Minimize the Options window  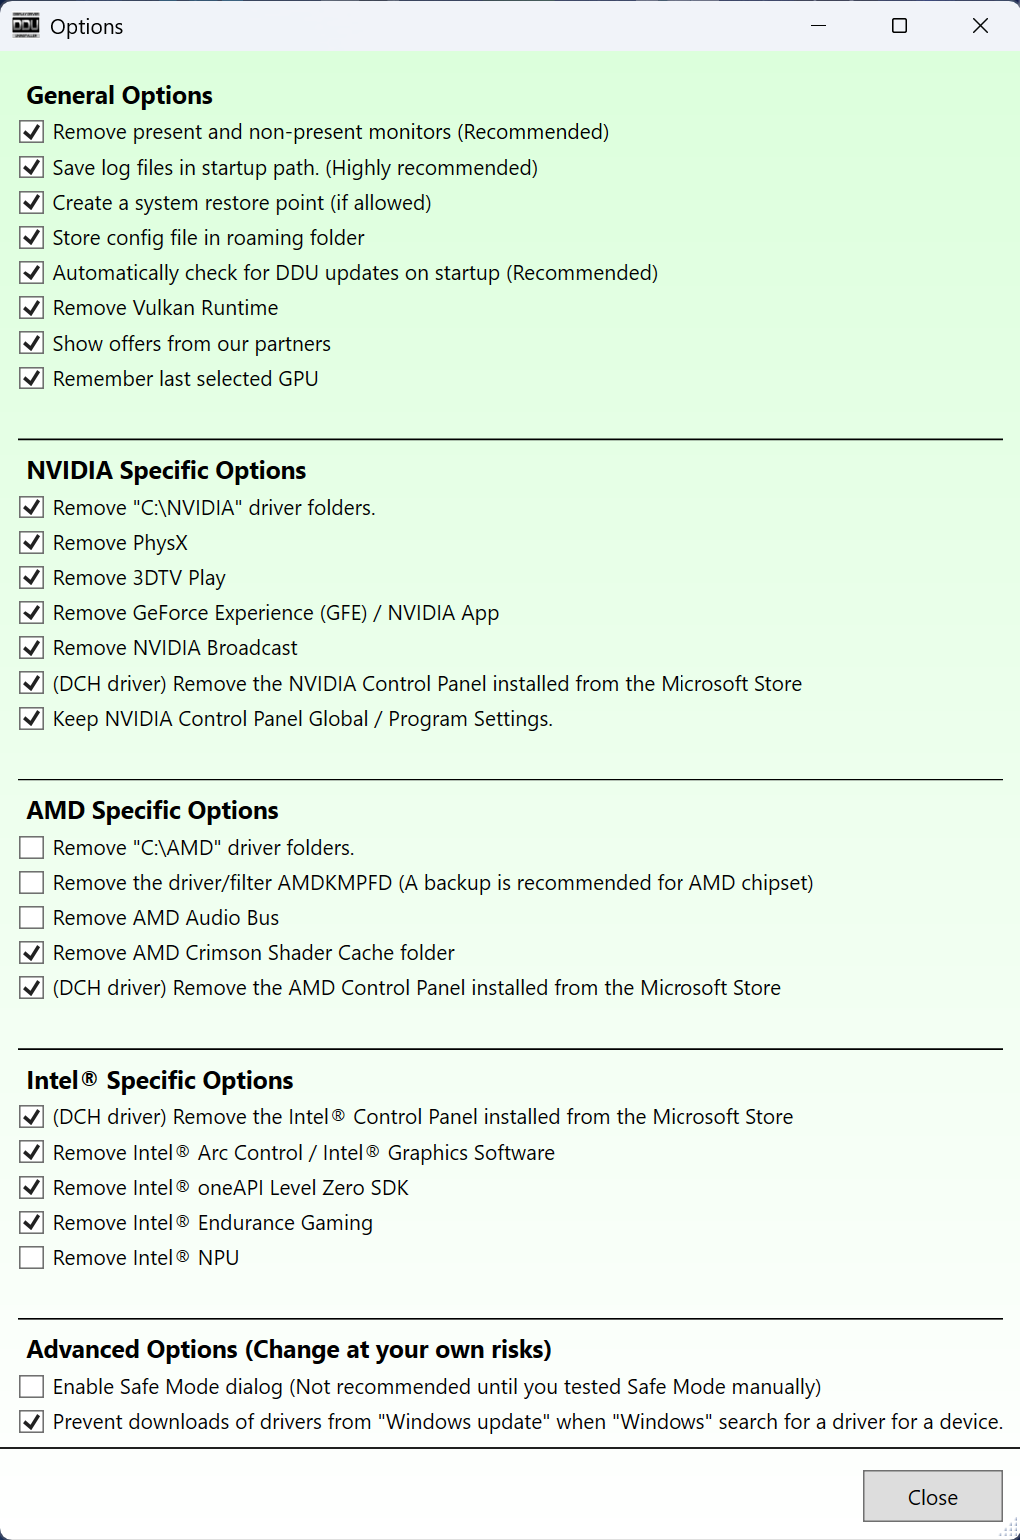tap(818, 26)
